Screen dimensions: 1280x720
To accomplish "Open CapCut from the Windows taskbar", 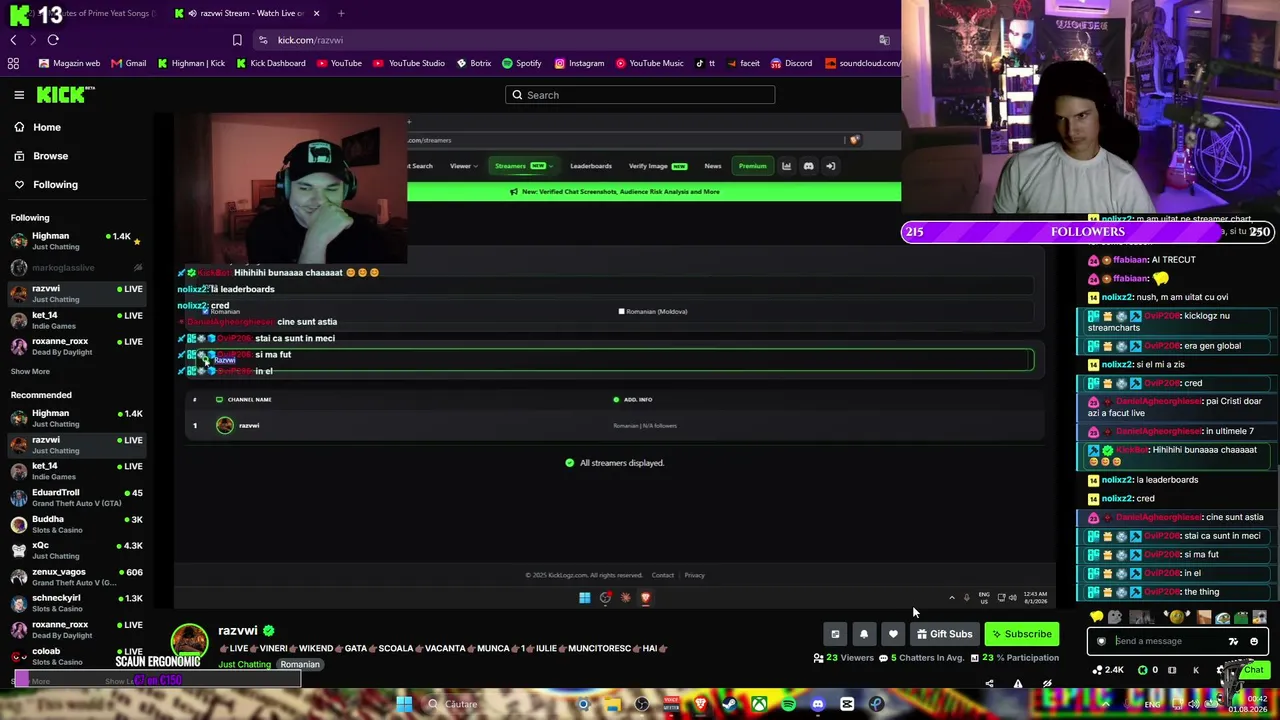I will (x=847, y=704).
